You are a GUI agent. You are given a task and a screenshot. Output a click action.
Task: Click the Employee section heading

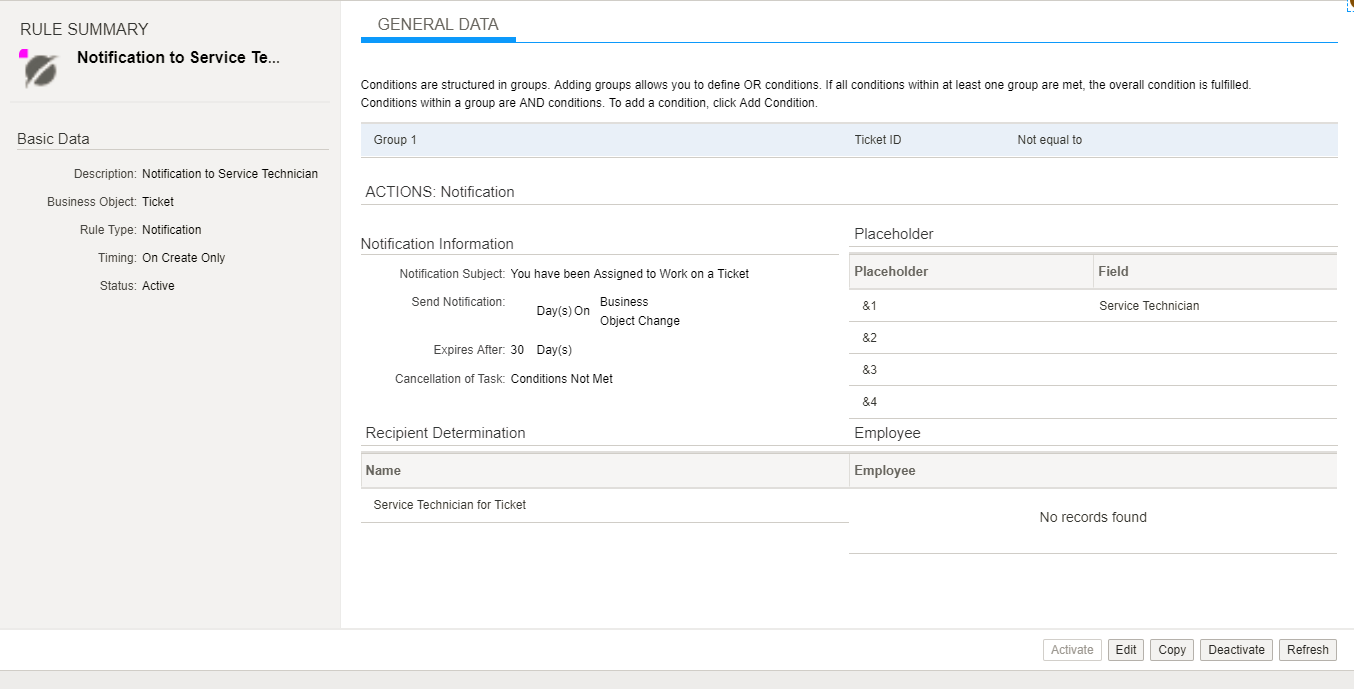888,433
